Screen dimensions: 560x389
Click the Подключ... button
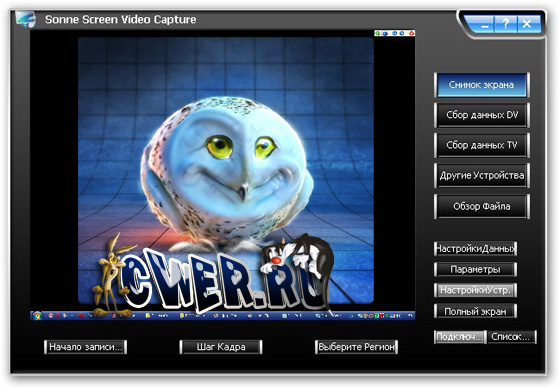coord(460,336)
